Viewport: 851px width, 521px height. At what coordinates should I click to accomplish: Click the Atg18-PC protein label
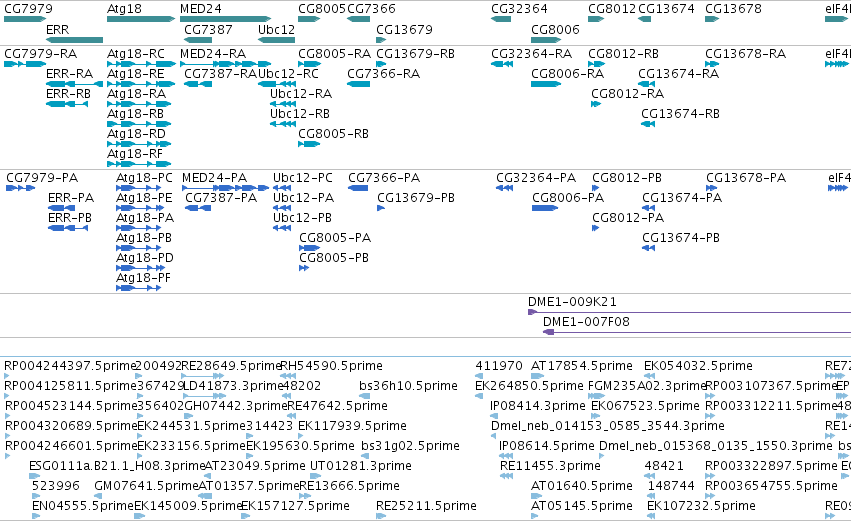(144, 178)
